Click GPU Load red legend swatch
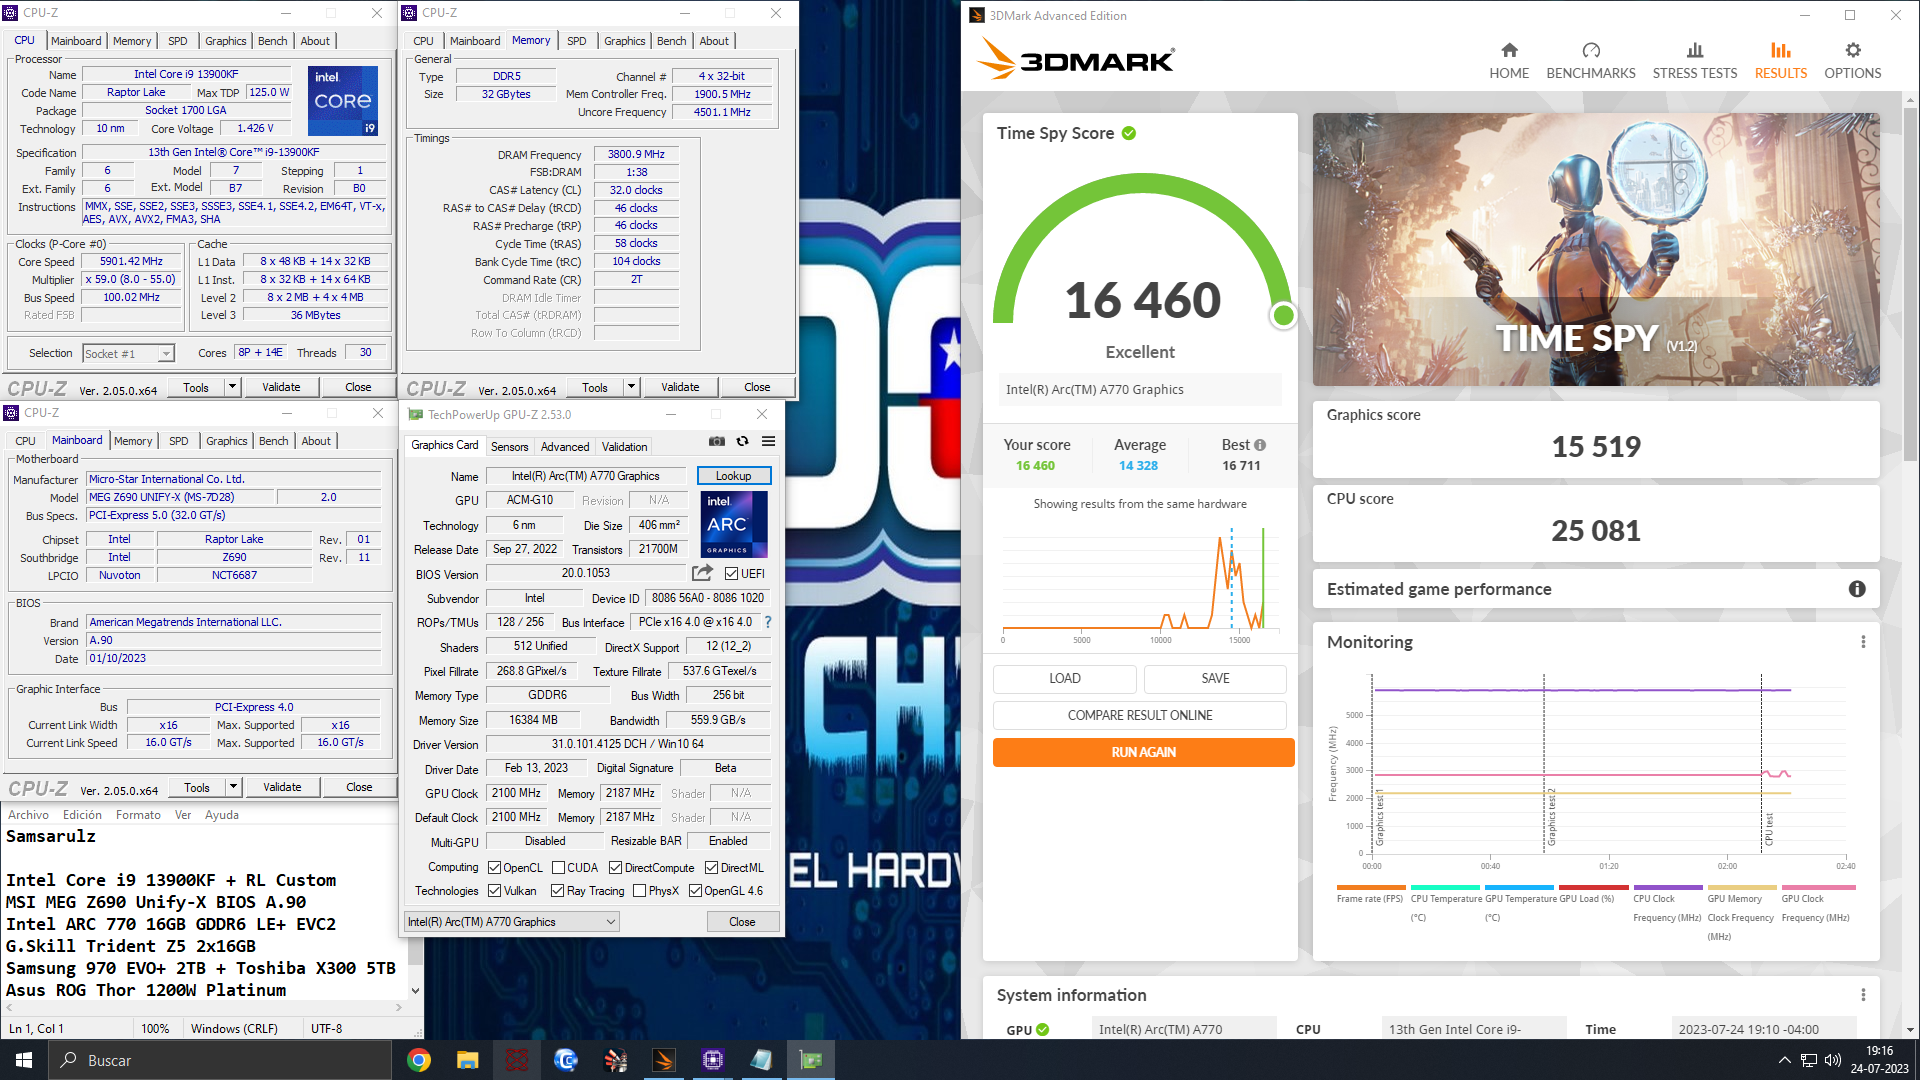 [1593, 887]
